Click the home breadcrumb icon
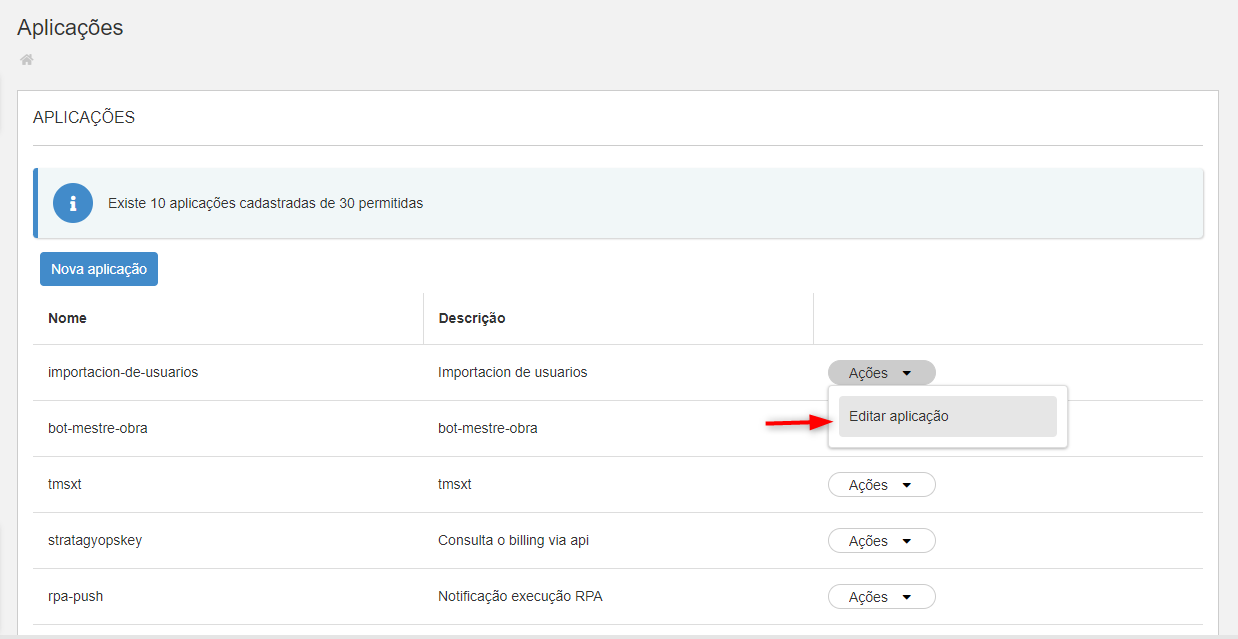Screen dimensions: 1238x639 [x=27, y=60]
